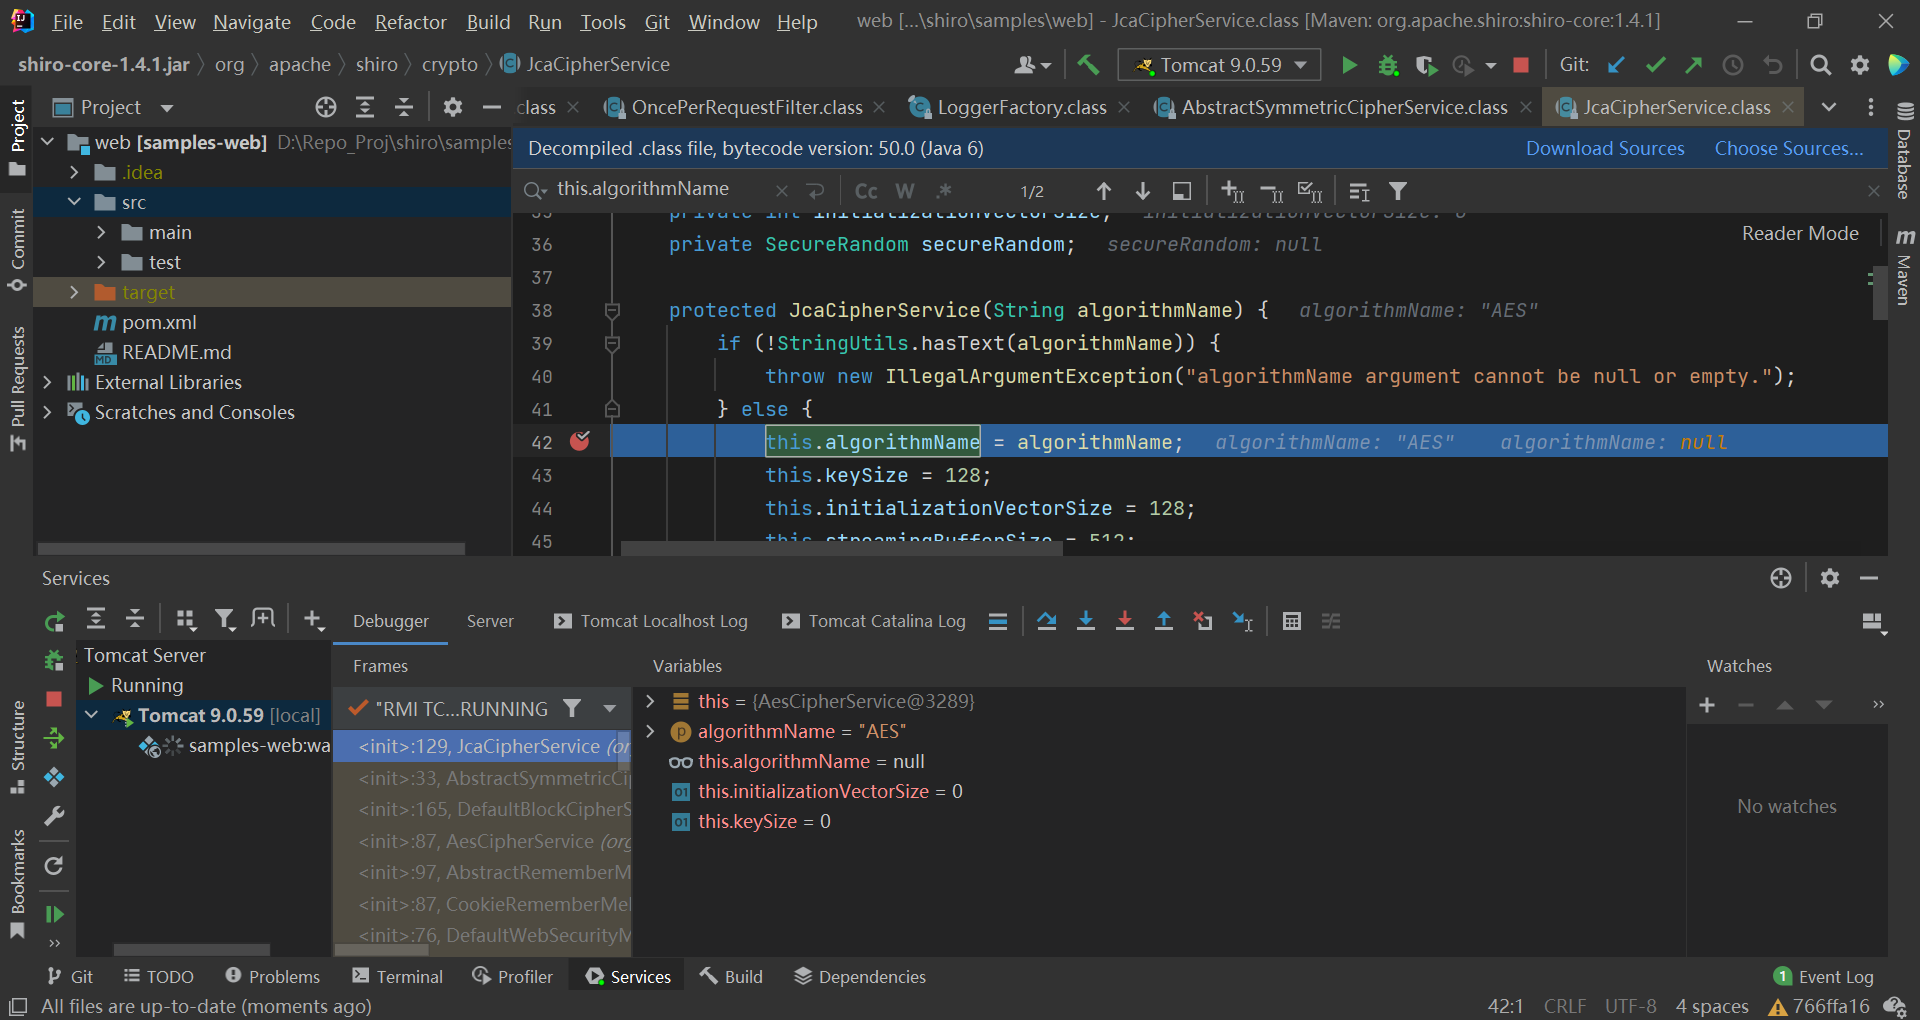Run the Tomcat 9.0.59 configuration
1920x1020 pixels.
click(1349, 65)
